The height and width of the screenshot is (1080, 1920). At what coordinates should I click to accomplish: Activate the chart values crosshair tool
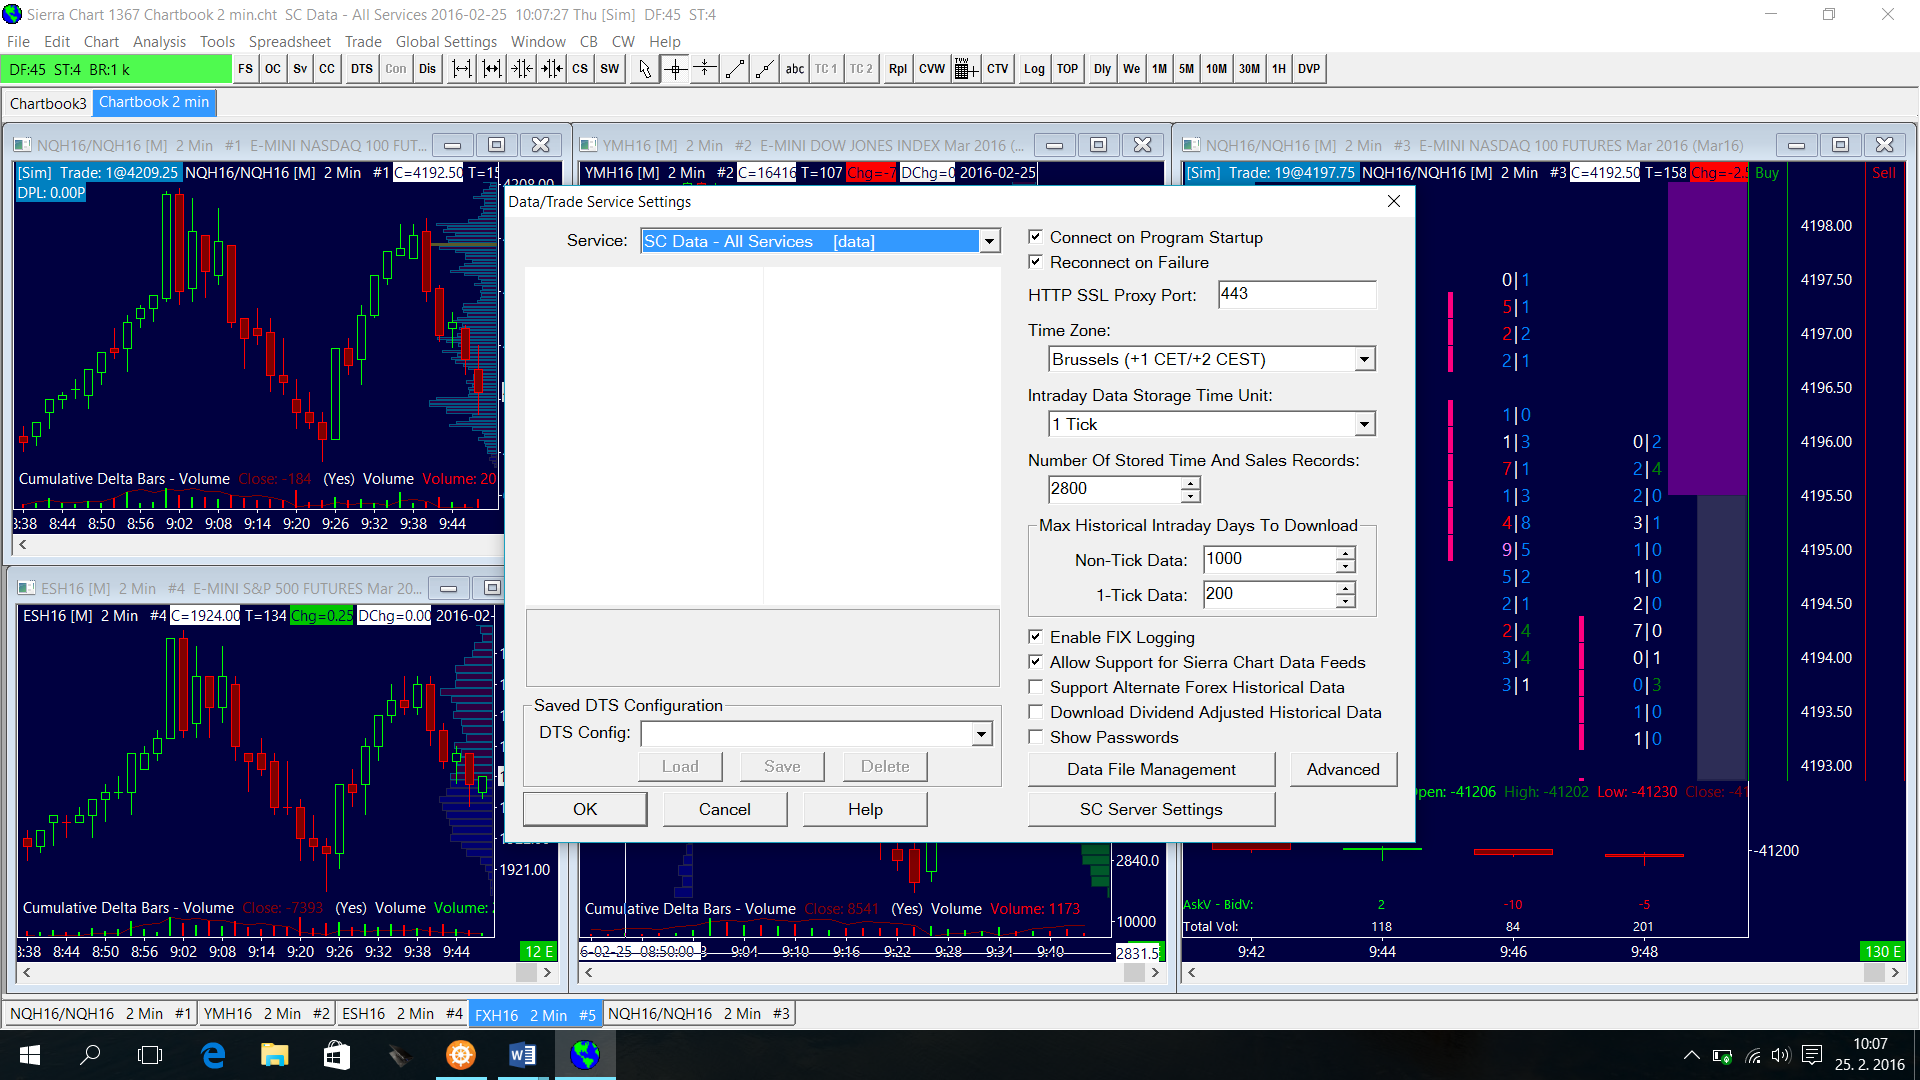click(x=675, y=69)
